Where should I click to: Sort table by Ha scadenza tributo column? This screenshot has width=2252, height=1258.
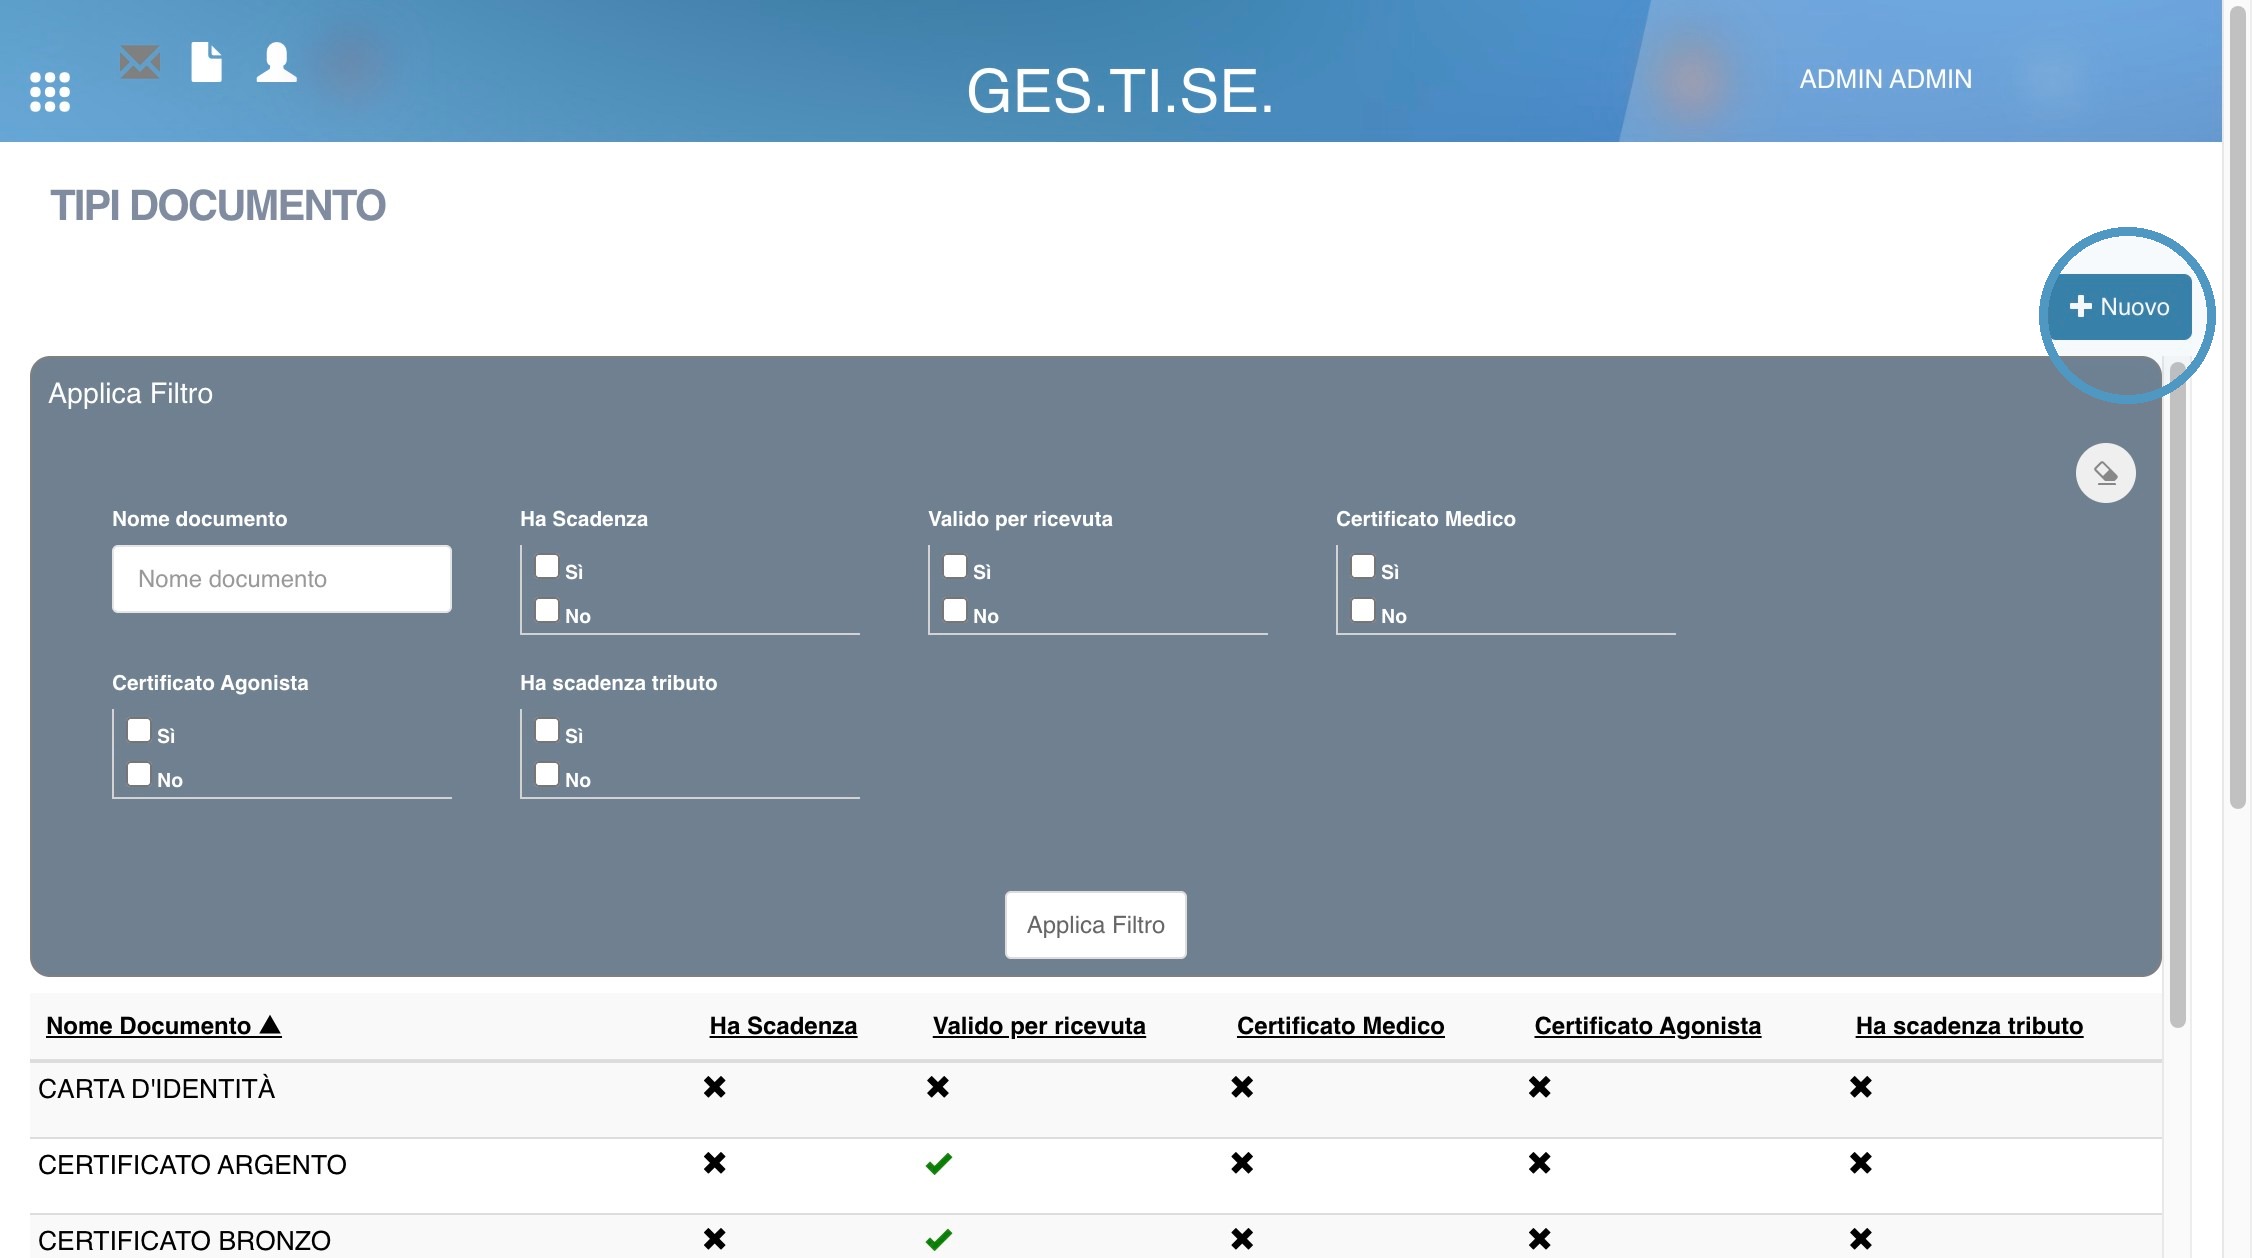click(1969, 1026)
